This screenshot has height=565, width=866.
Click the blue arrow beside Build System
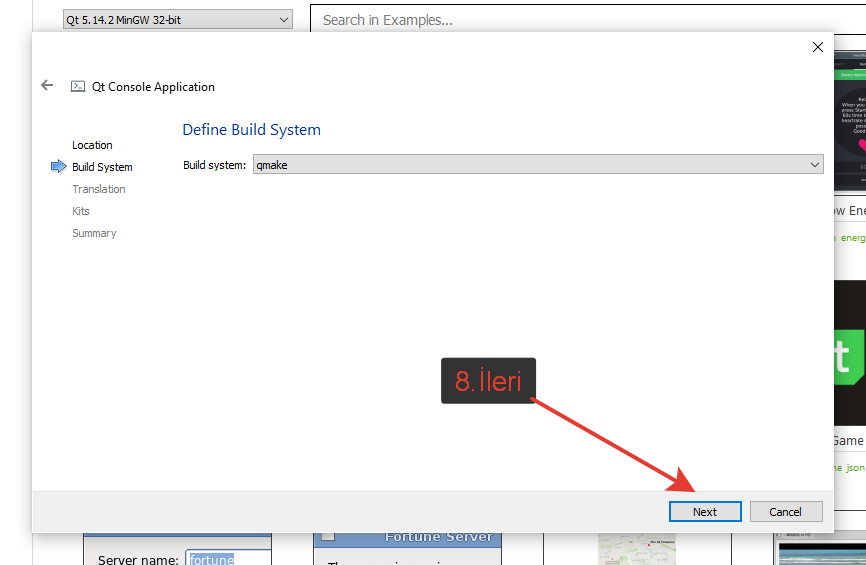(58, 167)
